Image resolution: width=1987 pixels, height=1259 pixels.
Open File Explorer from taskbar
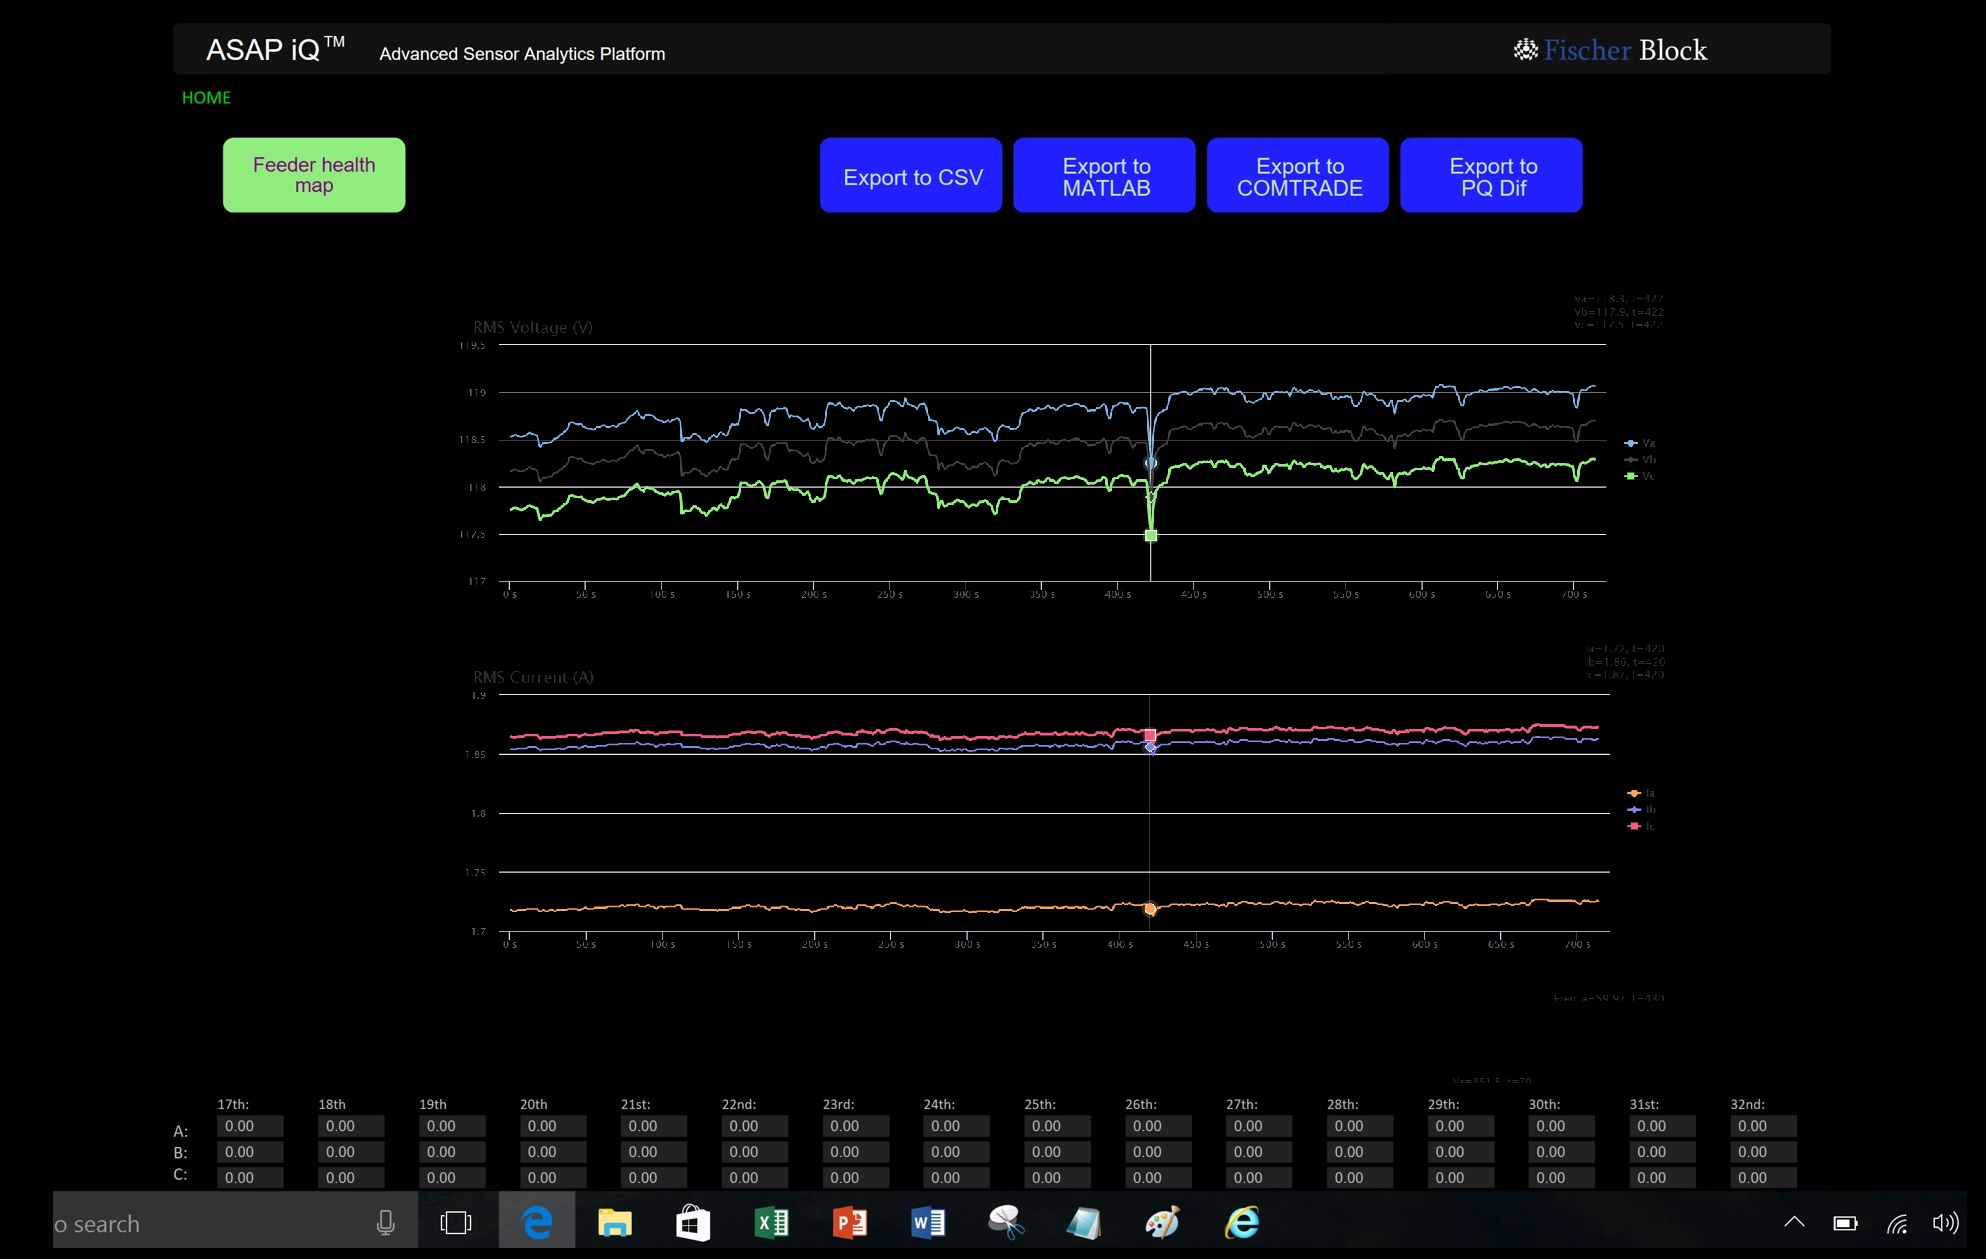[x=614, y=1222]
